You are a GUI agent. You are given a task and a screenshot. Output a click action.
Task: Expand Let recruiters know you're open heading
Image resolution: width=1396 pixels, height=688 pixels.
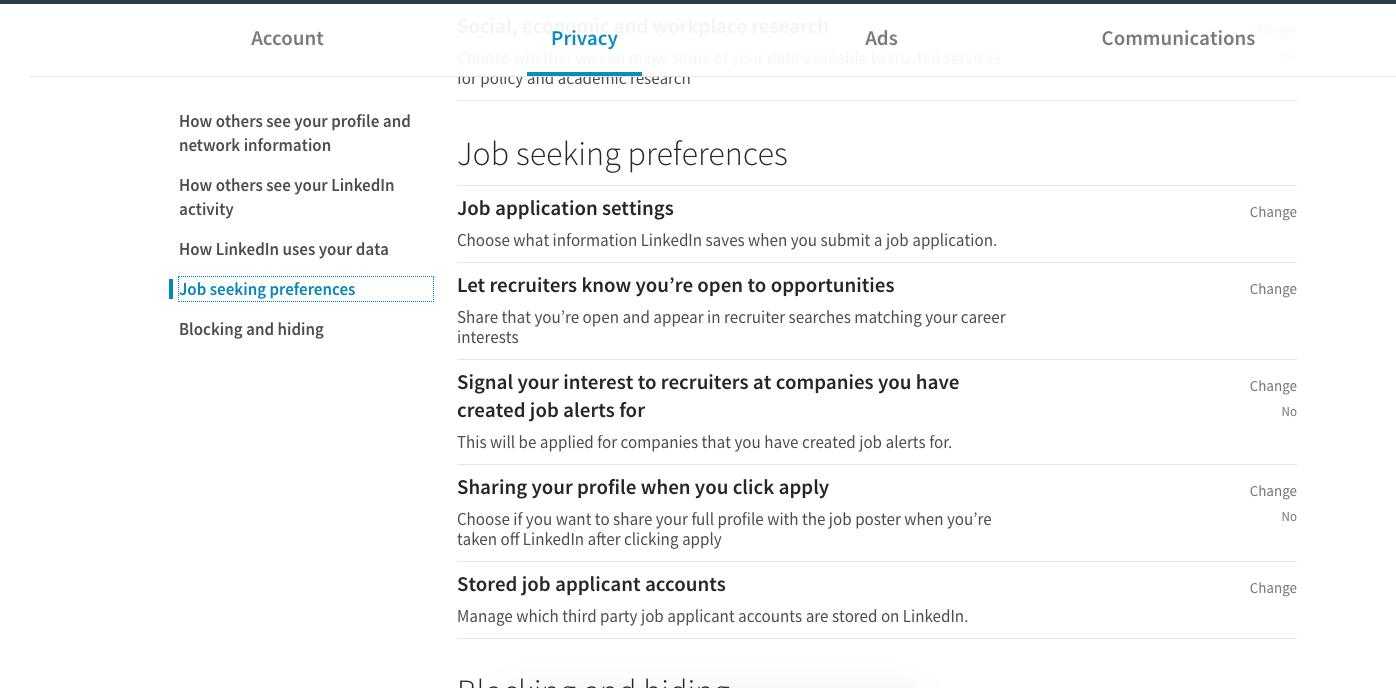[x=676, y=285]
